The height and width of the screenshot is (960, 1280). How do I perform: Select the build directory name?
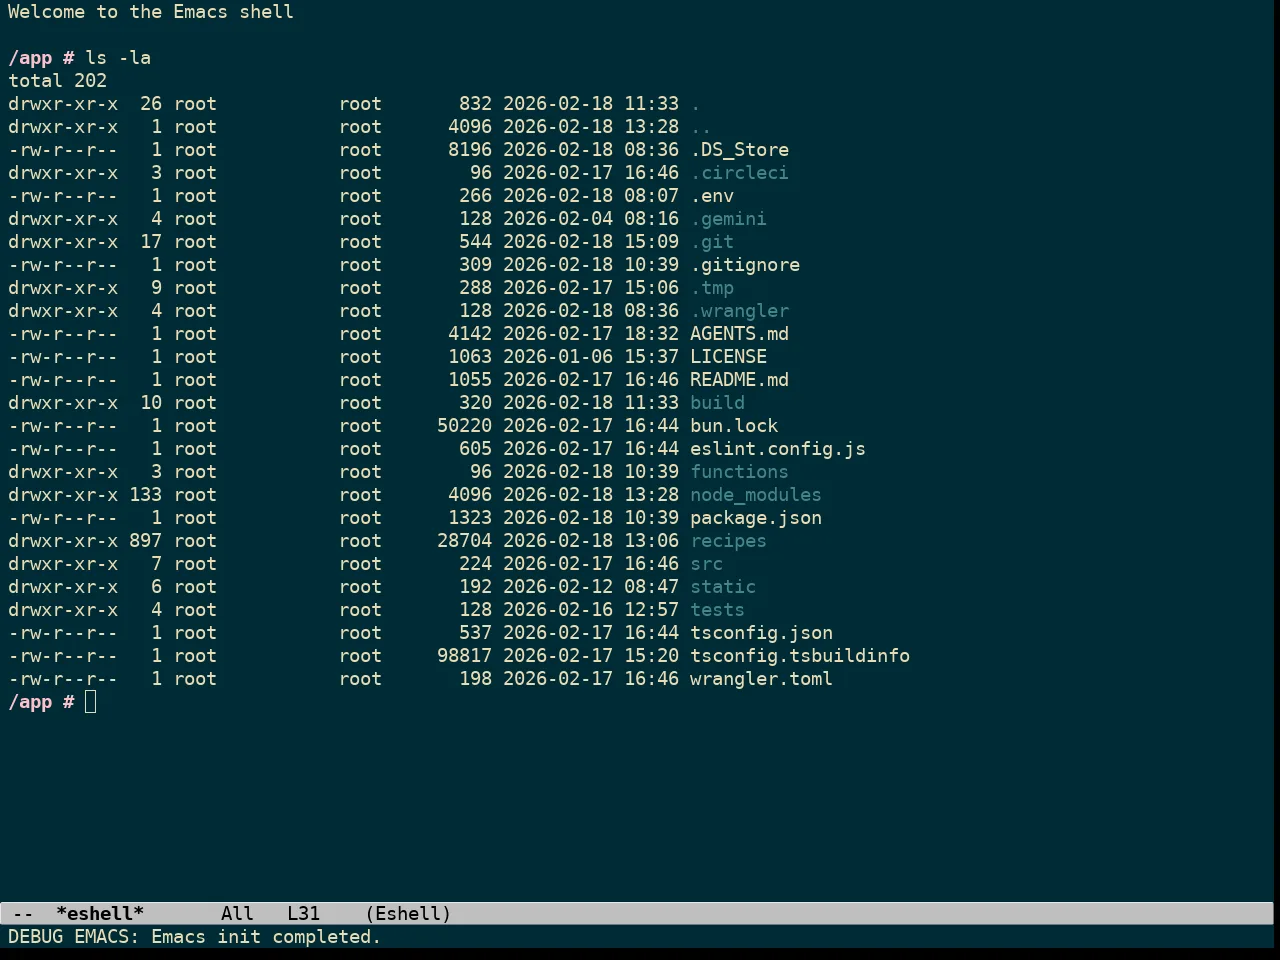coord(717,403)
